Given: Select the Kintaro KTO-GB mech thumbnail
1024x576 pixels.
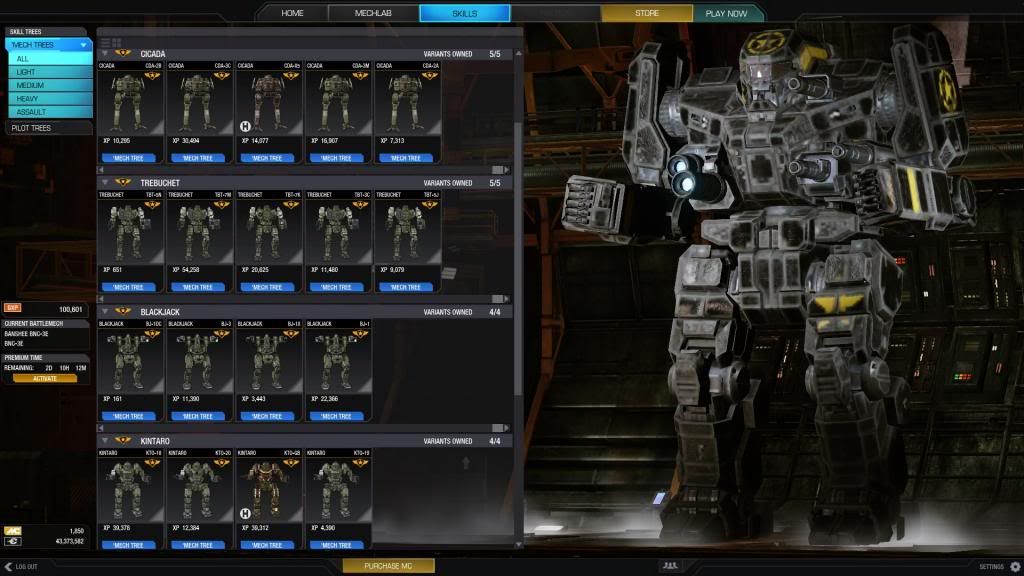Looking at the screenshot, I should pyautogui.click(x=267, y=490).
